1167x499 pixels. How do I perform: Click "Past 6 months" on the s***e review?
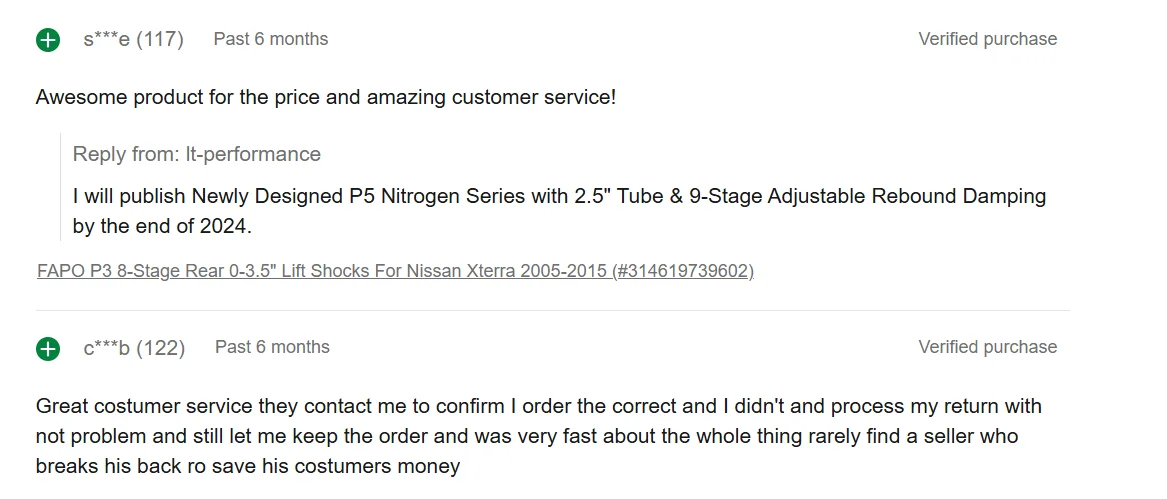click(271, 39)
